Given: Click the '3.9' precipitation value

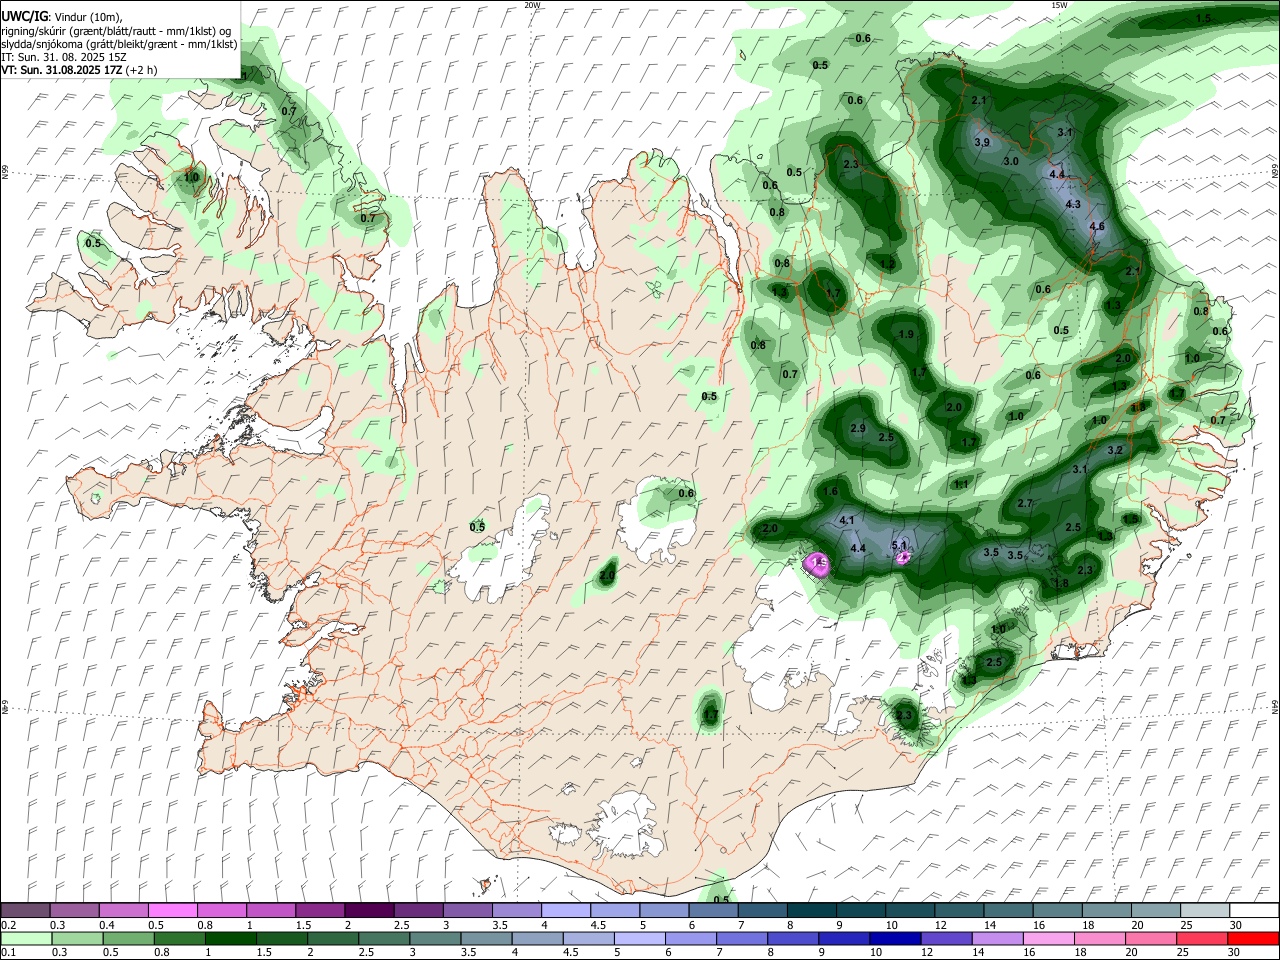Looking at the screenshot, I should tap(981, 143).
